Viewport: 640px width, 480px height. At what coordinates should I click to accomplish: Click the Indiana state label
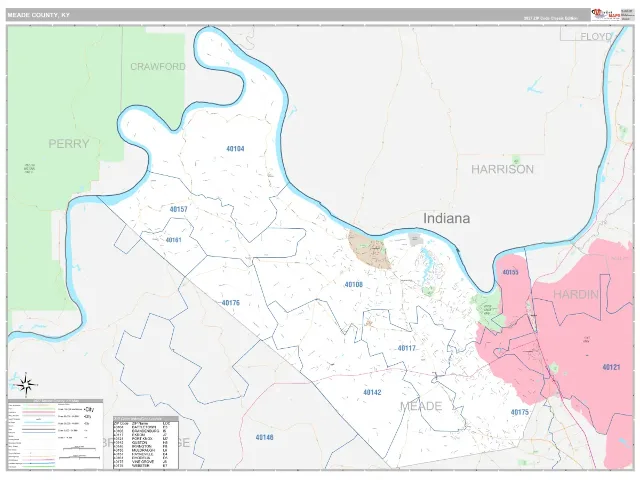point(447,218)
